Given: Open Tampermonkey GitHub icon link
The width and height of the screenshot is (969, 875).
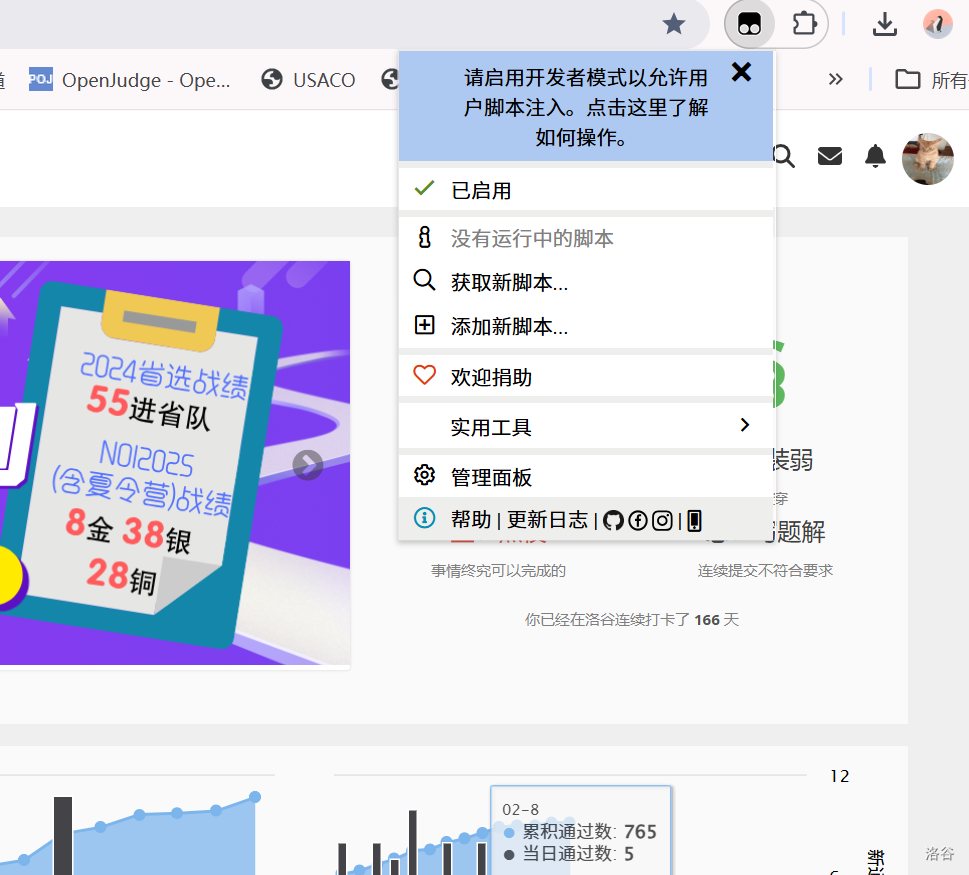Looking at the screenshot, I should [613, 520].
